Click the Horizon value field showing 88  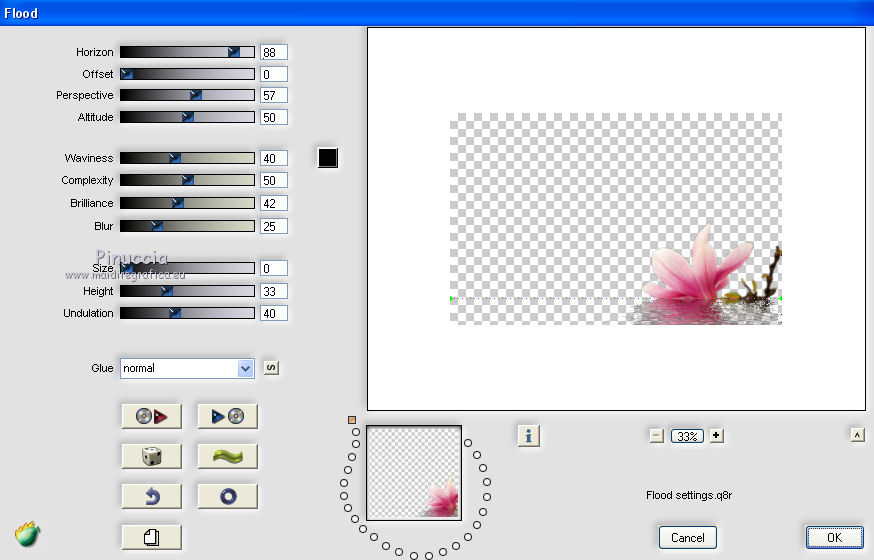point(274,52)
